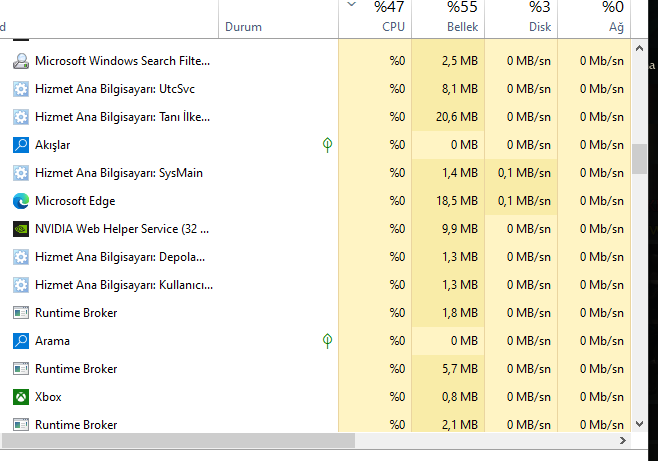The width and height of the screenshot is (658, 461).
Task: Select Hizmet Ana Bilgisayarı: Tanı İlke... row
Action: [316, 117]
